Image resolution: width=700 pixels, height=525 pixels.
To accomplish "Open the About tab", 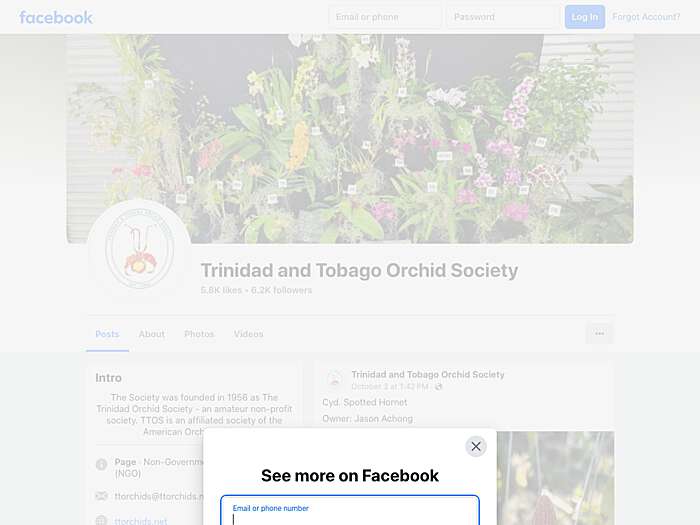I will pyautogui.click(x=152, y=334).
